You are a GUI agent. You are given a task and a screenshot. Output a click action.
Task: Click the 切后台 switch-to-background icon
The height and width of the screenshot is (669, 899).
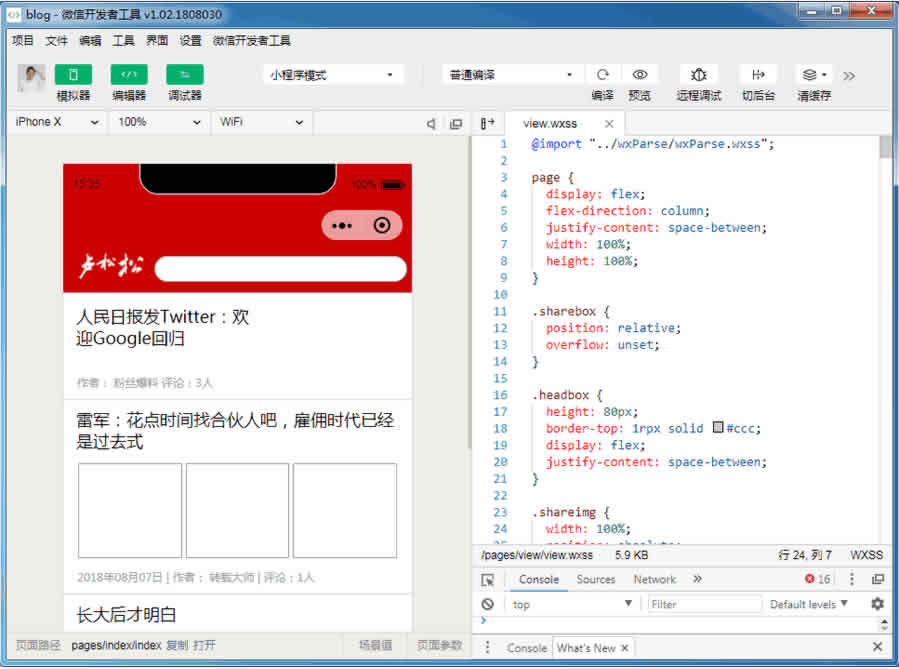tap(758, 75)
